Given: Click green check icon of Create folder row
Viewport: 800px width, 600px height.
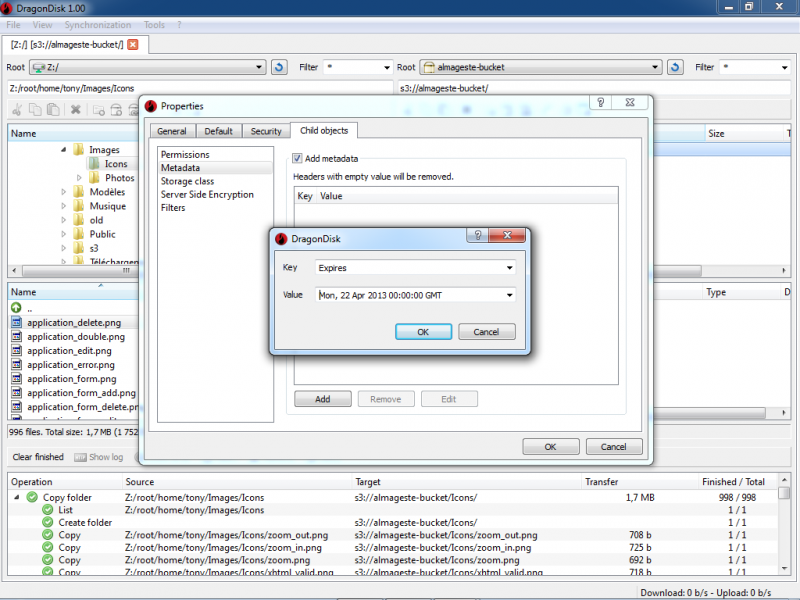Looking at the screenshot, I should pyautogui.click(x=48, y=522).
